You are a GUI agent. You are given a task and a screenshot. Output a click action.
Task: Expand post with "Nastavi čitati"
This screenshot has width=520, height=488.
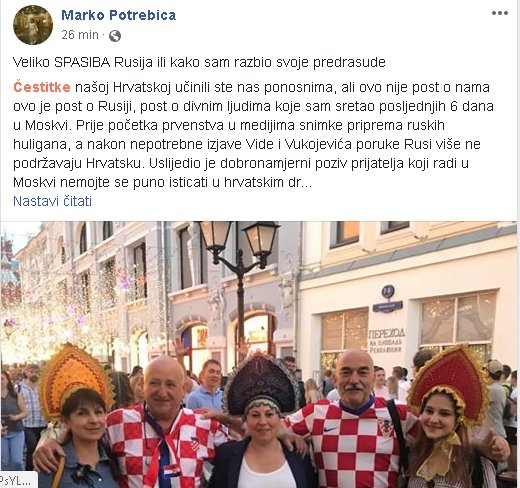(52, 201)
